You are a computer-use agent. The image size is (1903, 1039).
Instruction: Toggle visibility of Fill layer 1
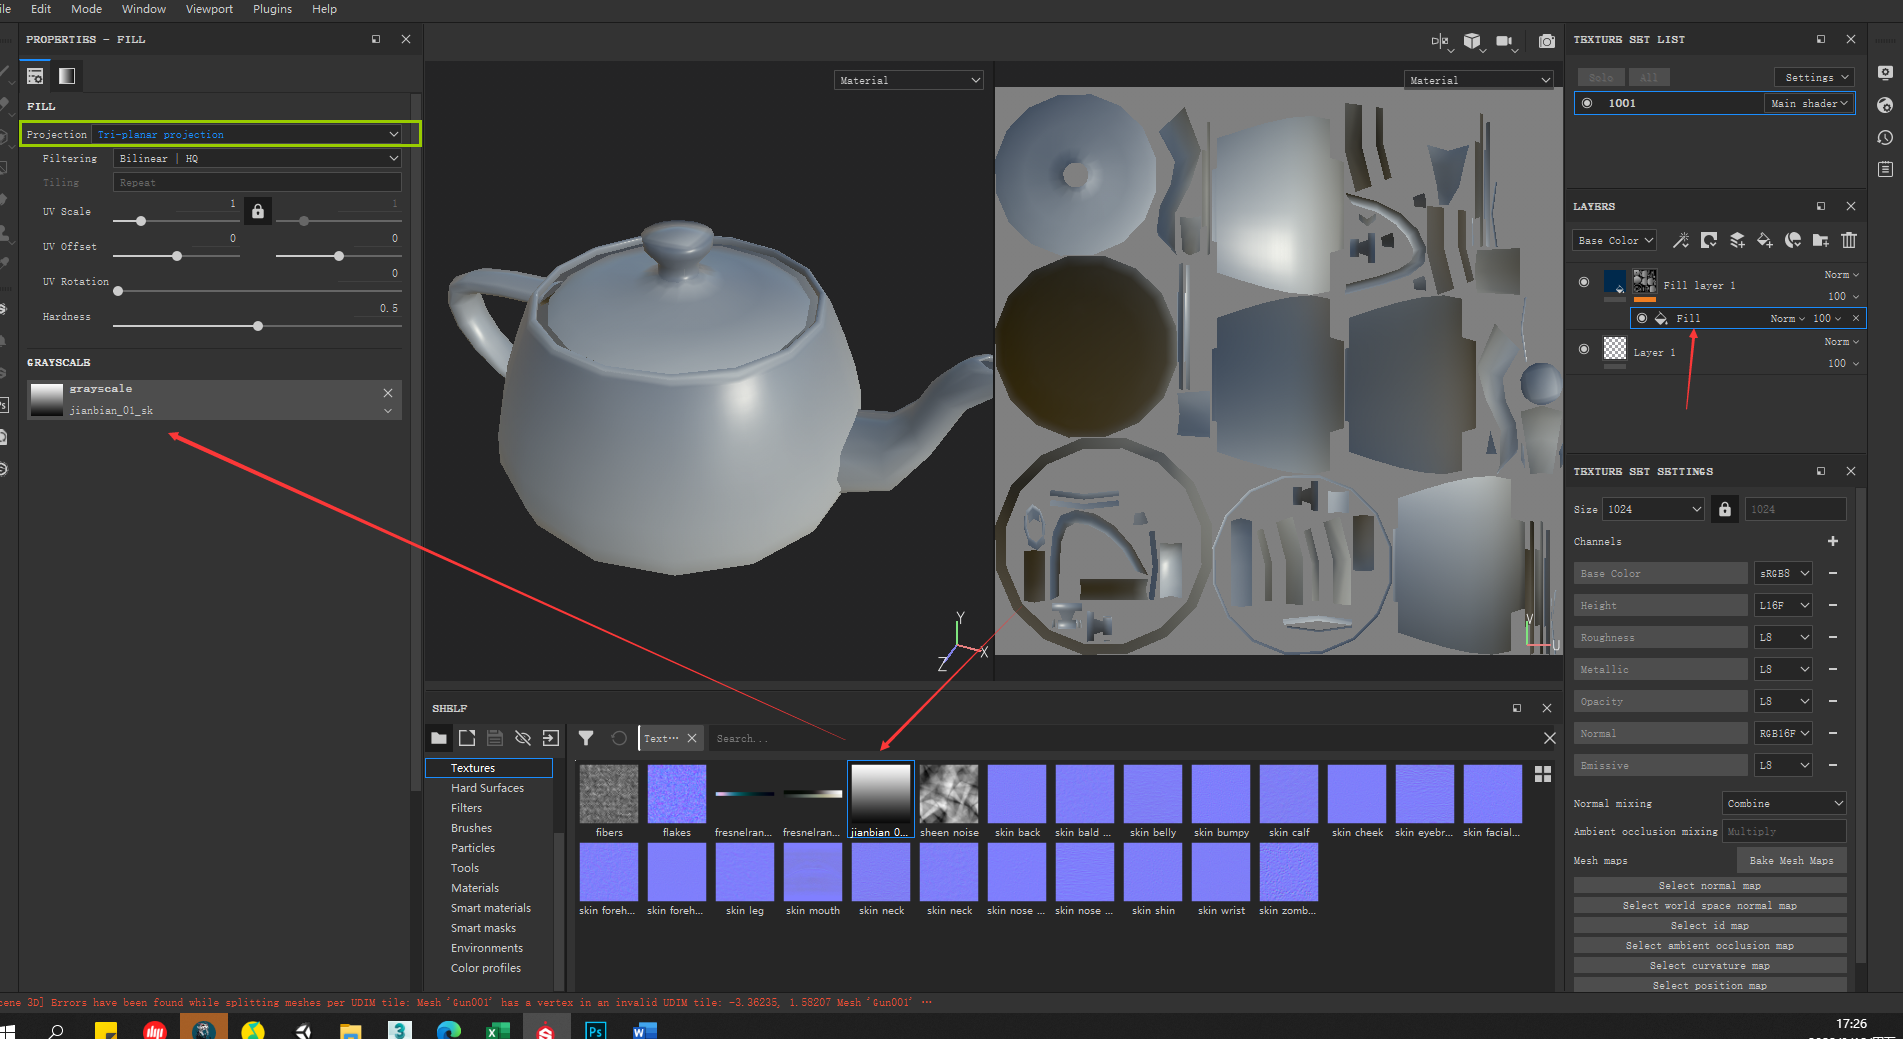1584,282
